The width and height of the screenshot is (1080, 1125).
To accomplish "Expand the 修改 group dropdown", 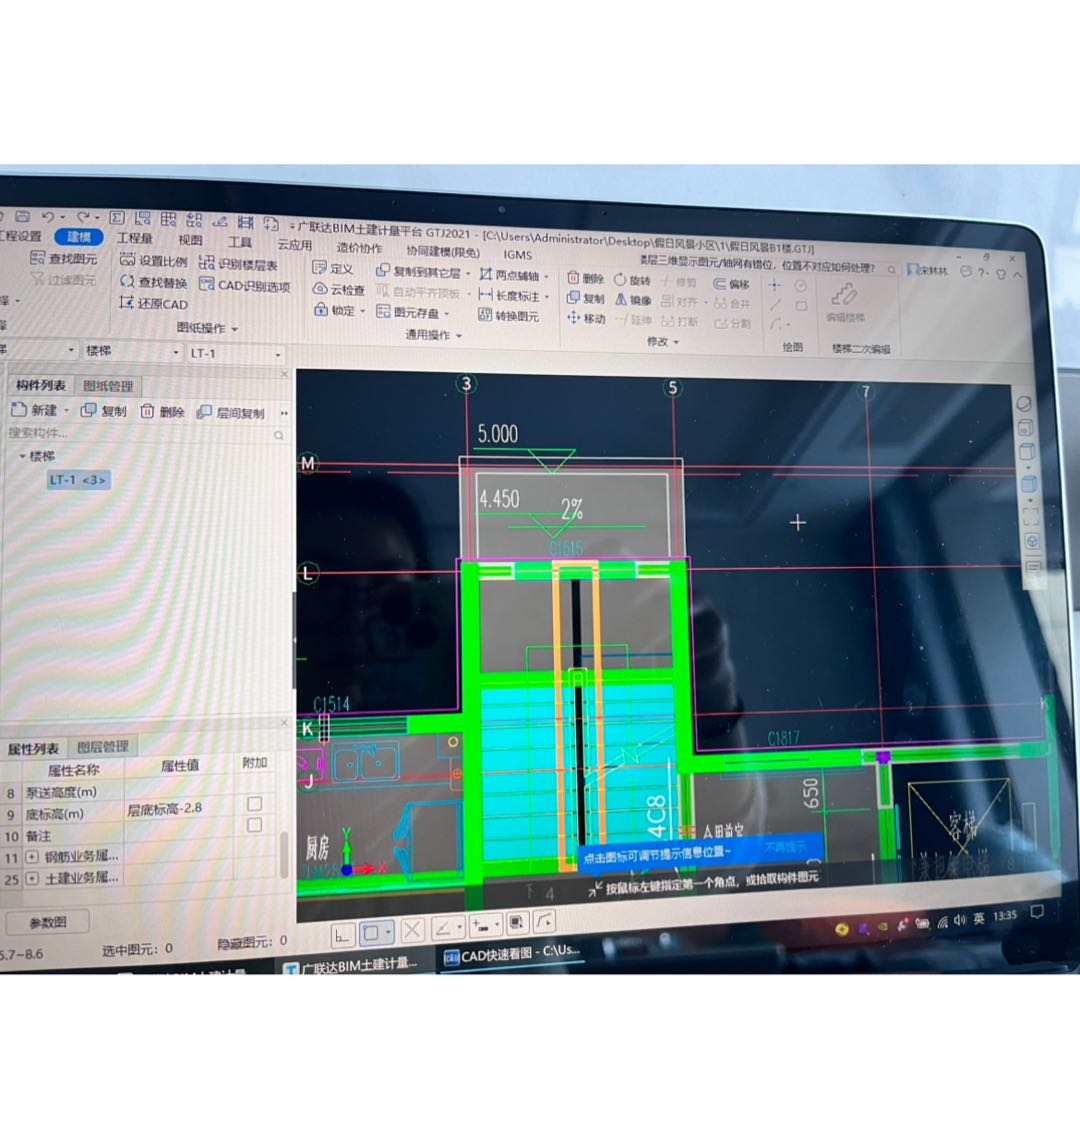I will (x=675, y=342).
